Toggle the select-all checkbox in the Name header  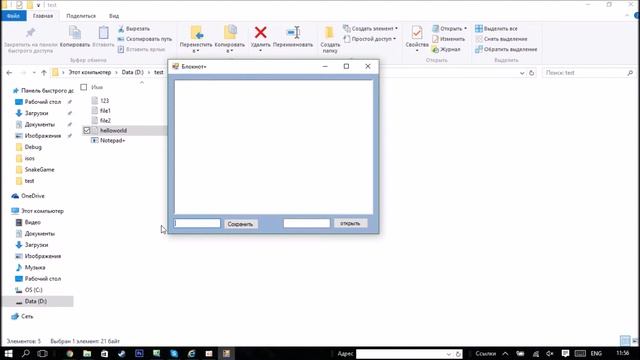(x=84, y=87)
